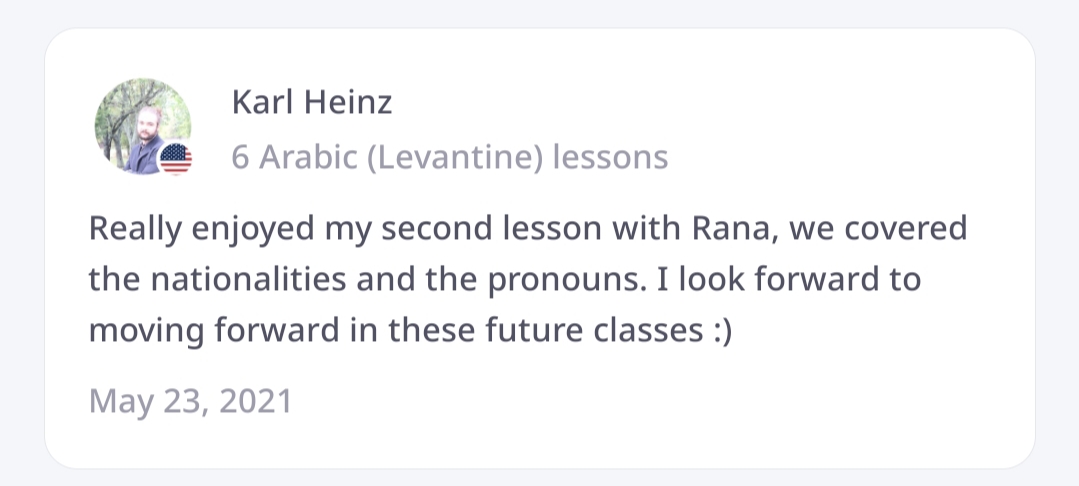Click the US flag badge on avatar
The image size is (1079, 486).
tap(176, 158)
